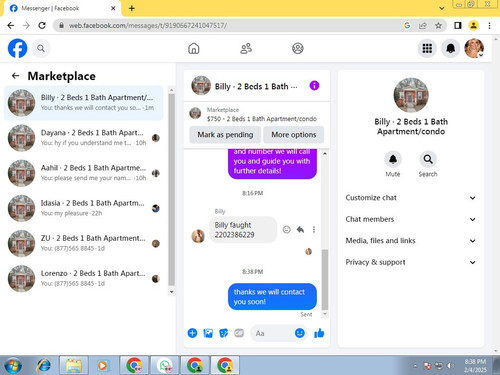Click chat list scrollbar down arrow
The width and height of the screenshot is (500, 375).
click(x=171, y=292)
